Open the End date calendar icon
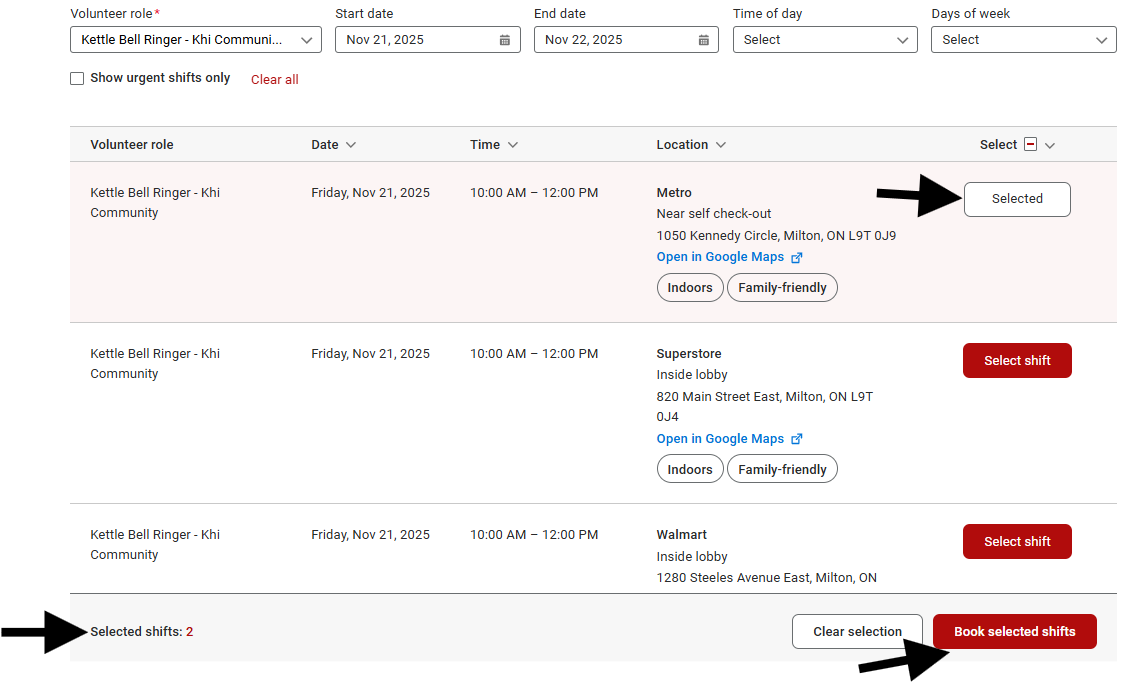 pos(703,40)
